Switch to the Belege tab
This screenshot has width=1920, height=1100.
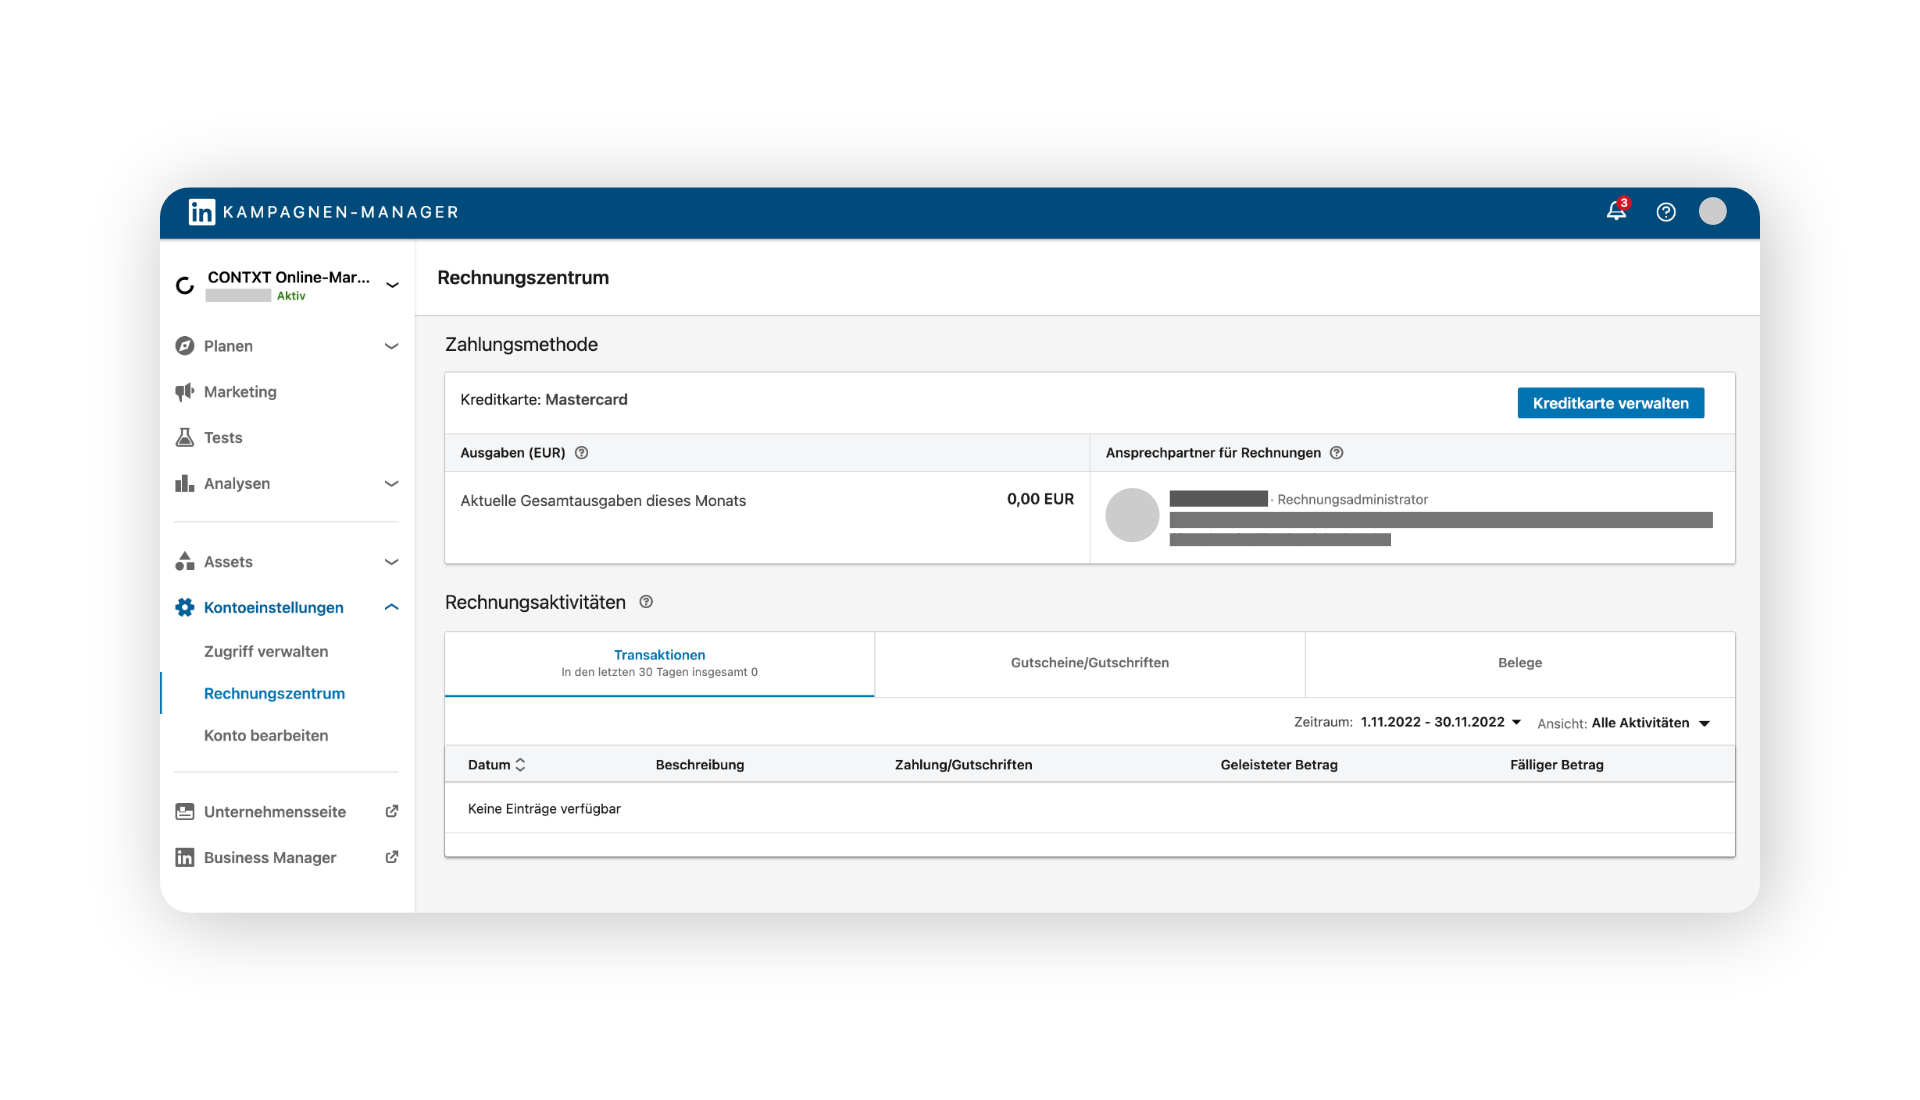(1520, 664)
